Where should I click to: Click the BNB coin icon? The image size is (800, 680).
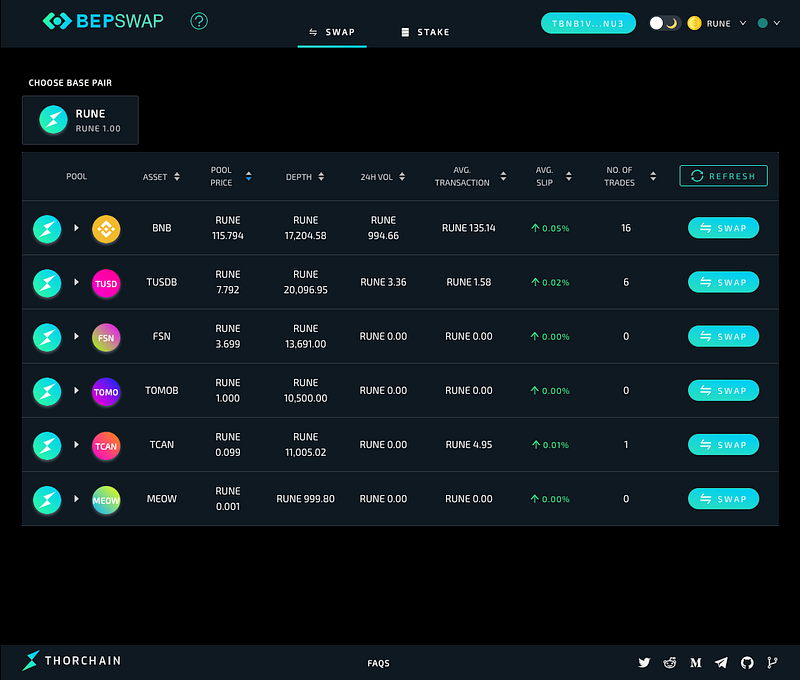point(106,229)
